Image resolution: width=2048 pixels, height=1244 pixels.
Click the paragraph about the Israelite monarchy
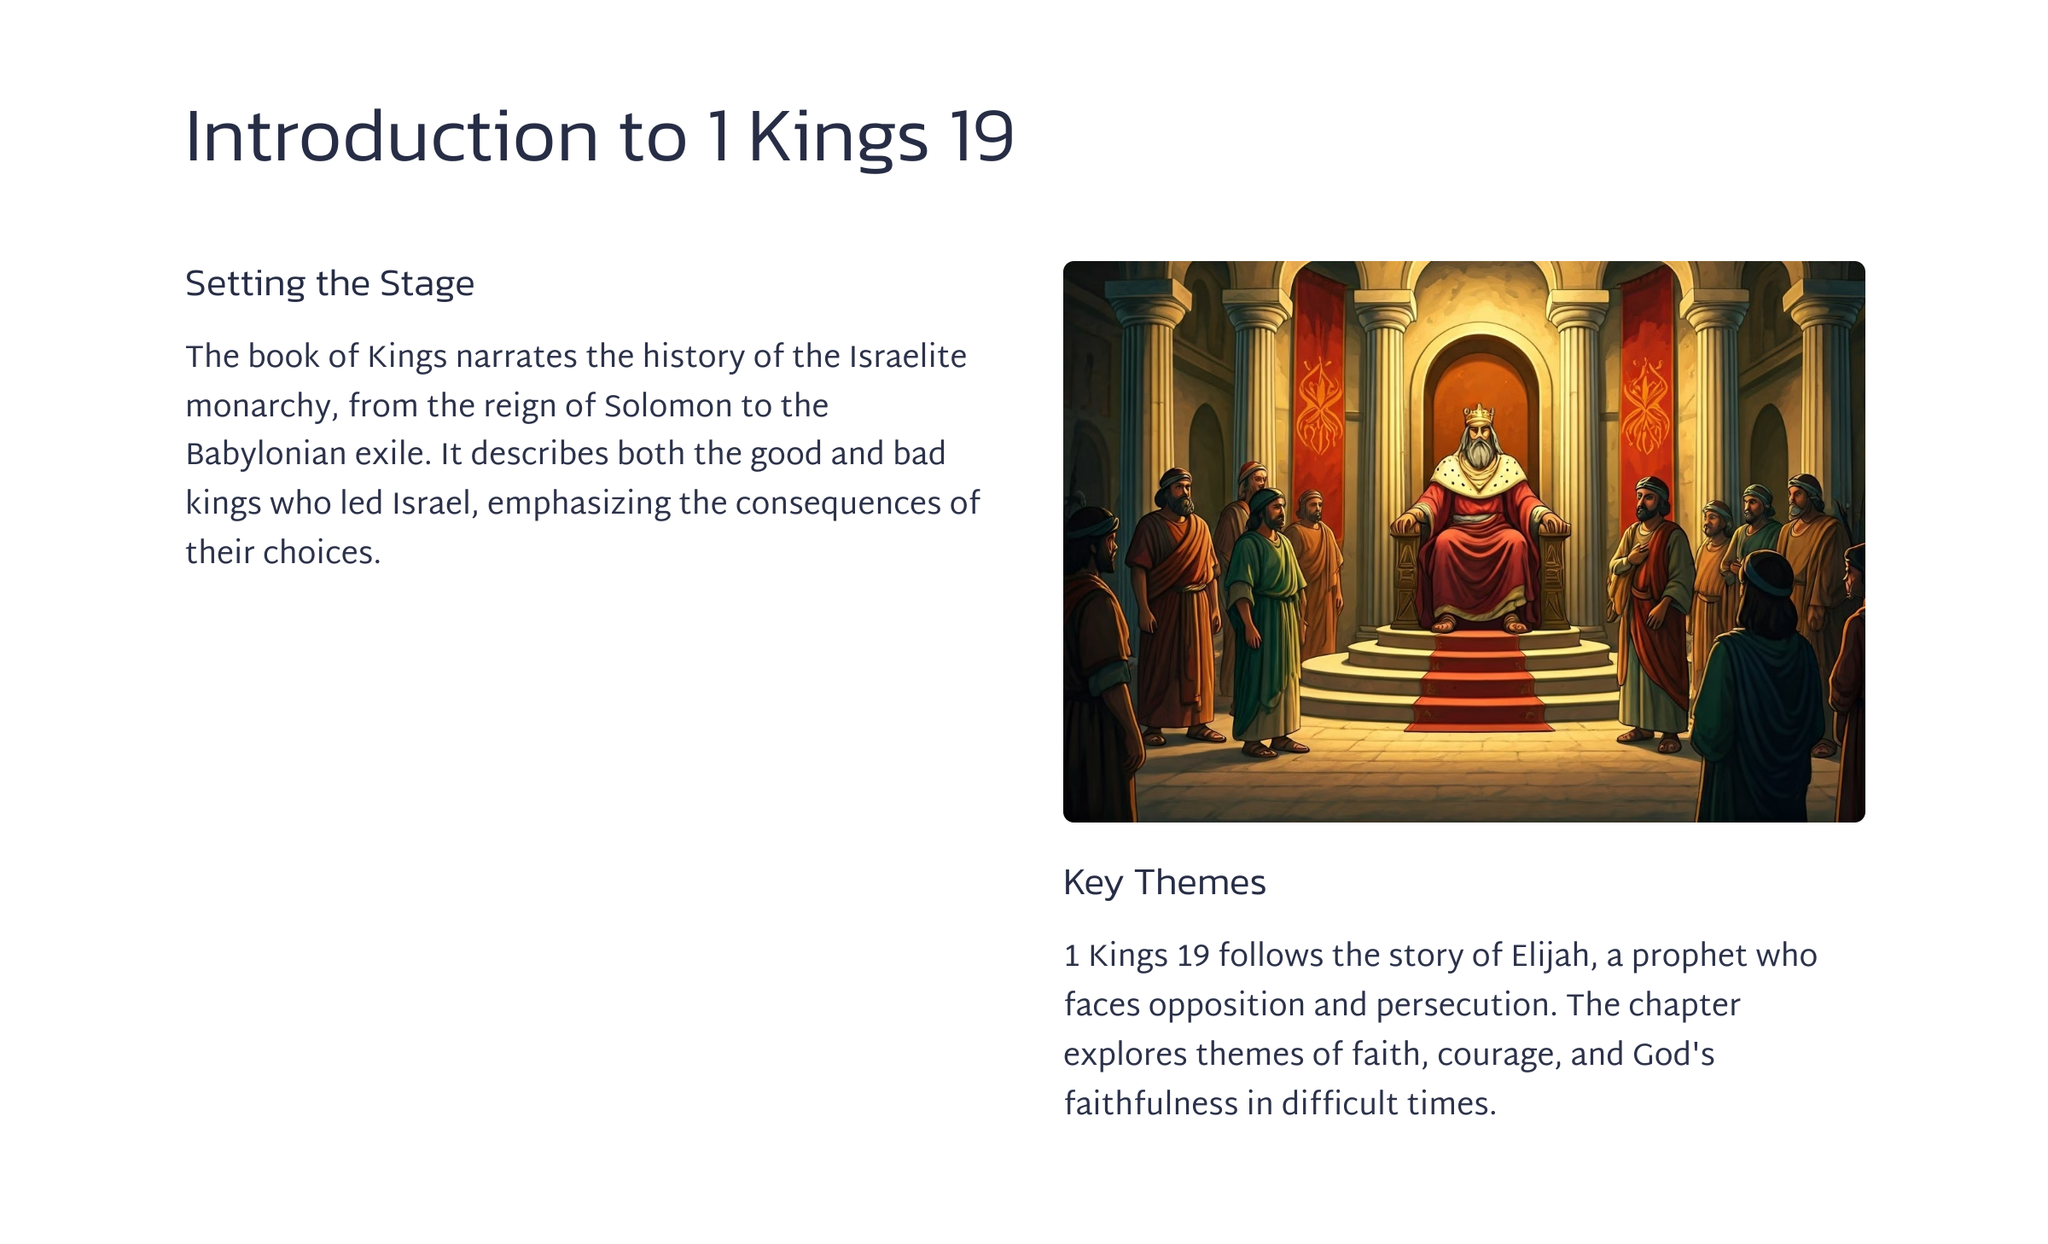(582, 454)
